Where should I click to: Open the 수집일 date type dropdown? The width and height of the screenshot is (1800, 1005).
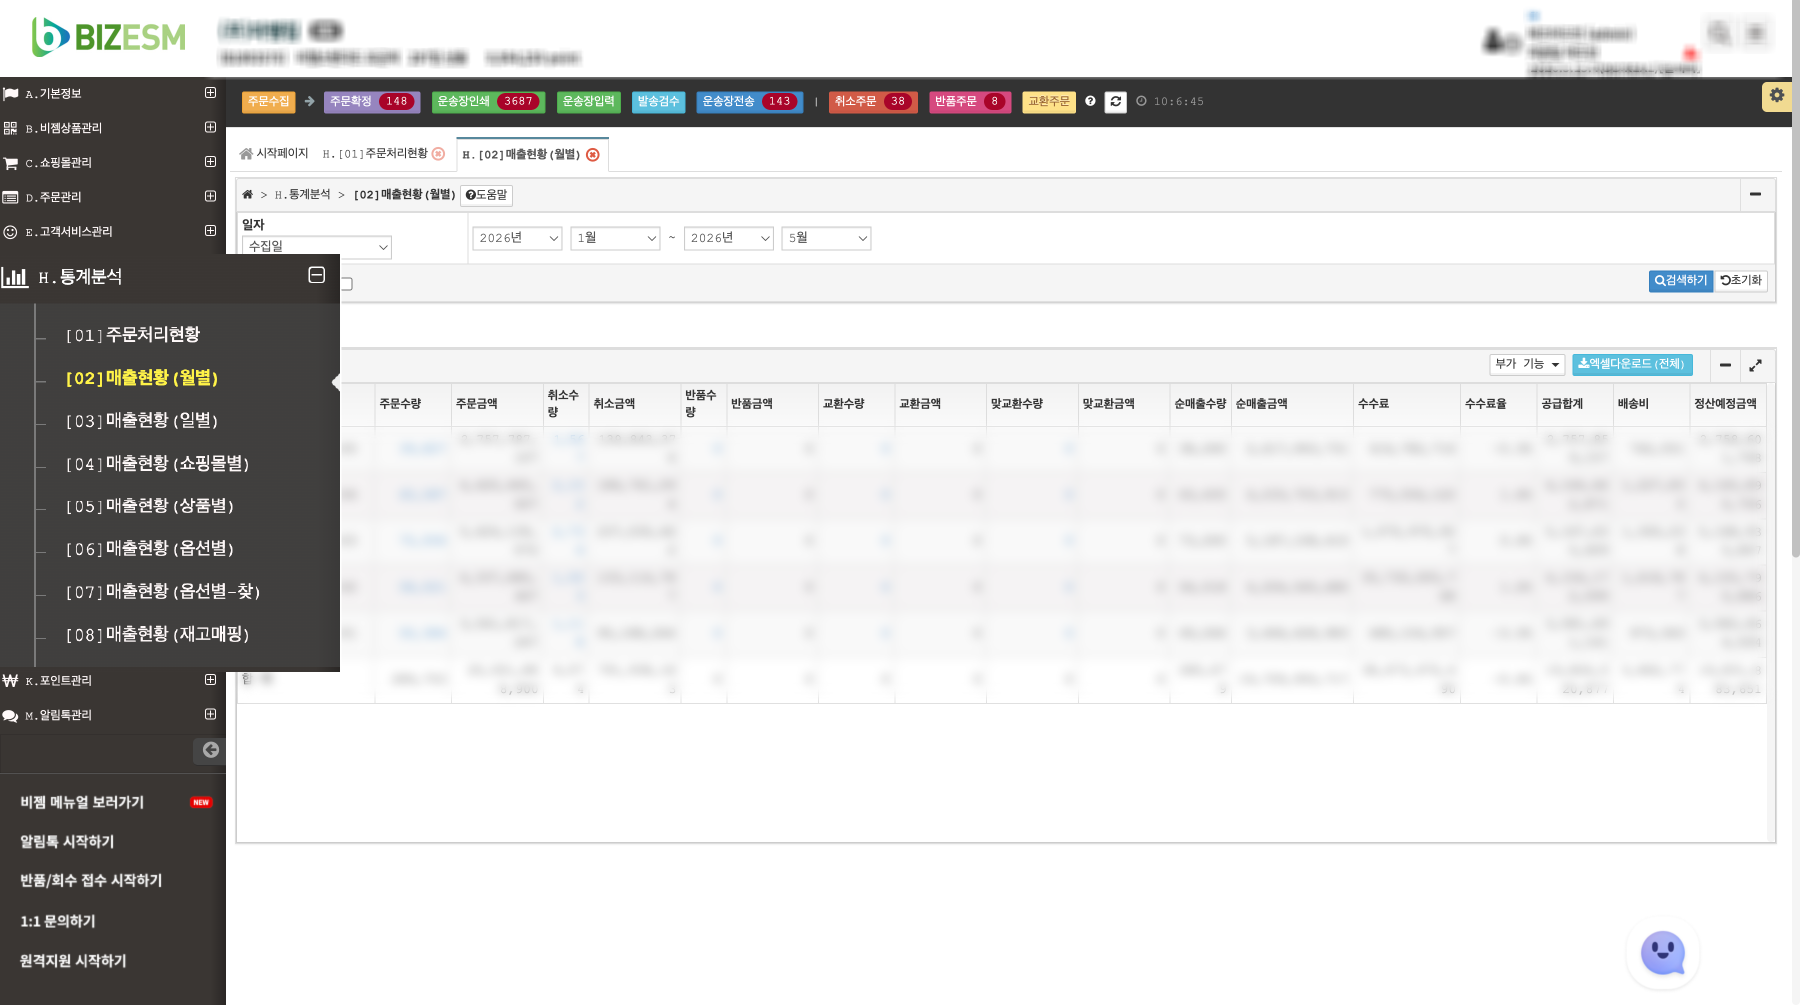[317, 247]
